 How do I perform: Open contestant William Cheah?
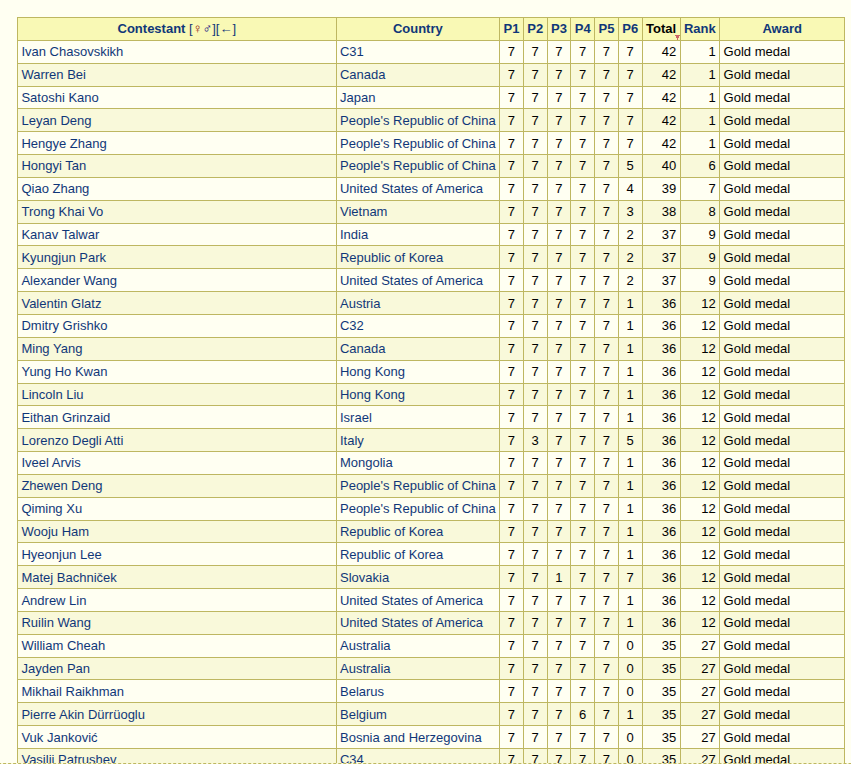coord(63,646)
